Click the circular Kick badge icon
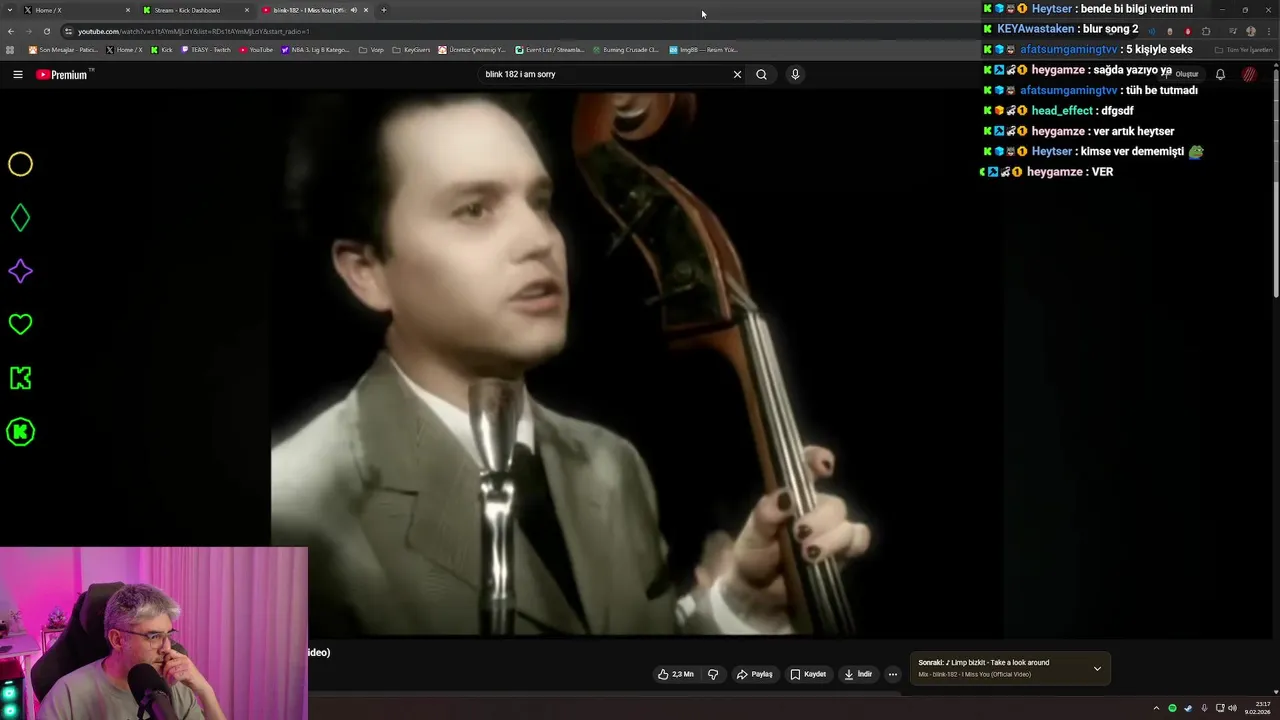1280x720 pixels. click(x=20, y=432)
